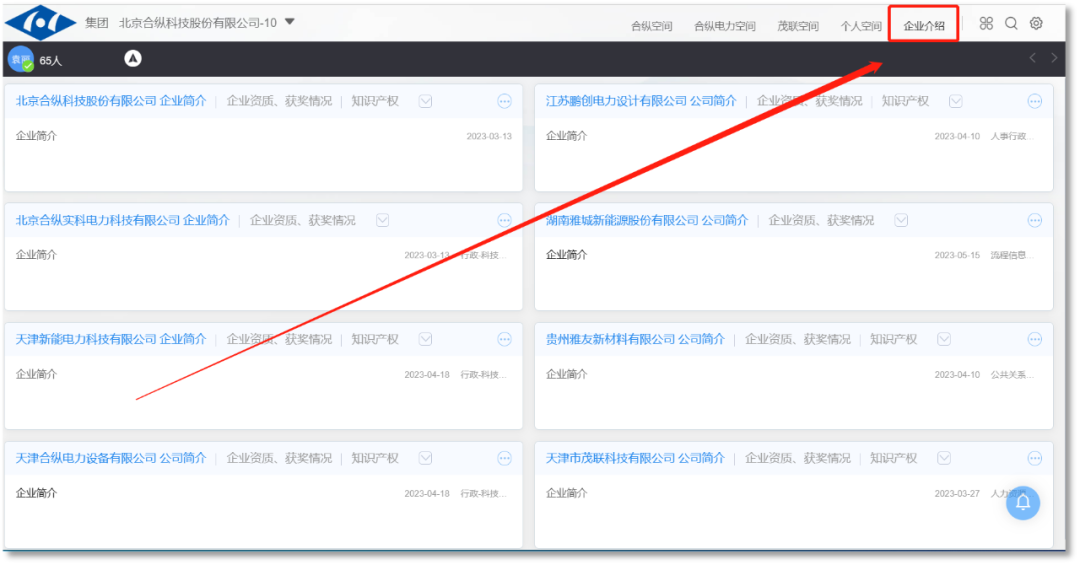Expand the company selector dropdown arrow
The width and height of the screenshot is (1080, 565).
click(x=290, y=22)
